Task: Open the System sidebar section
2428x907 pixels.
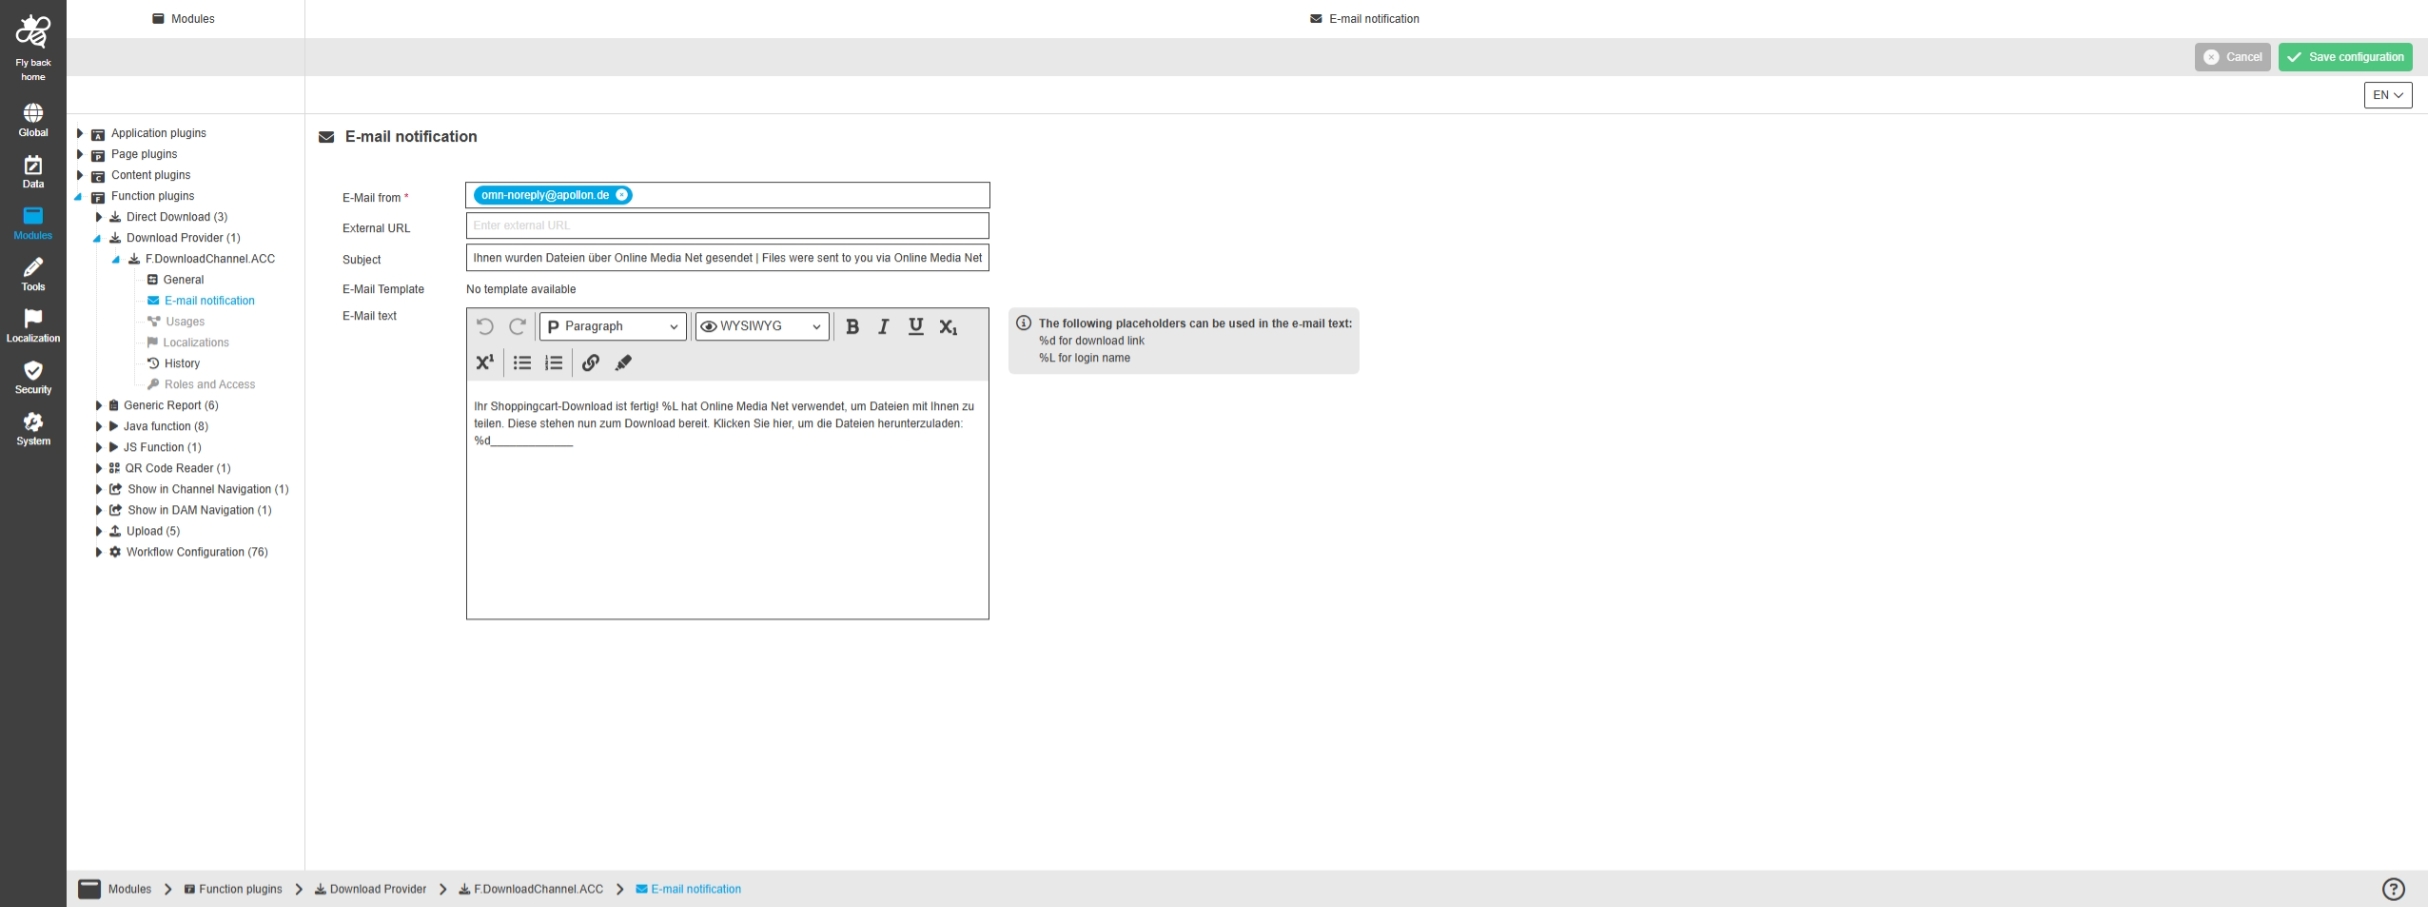Action: pyautogui.click(x=33, y=429)
